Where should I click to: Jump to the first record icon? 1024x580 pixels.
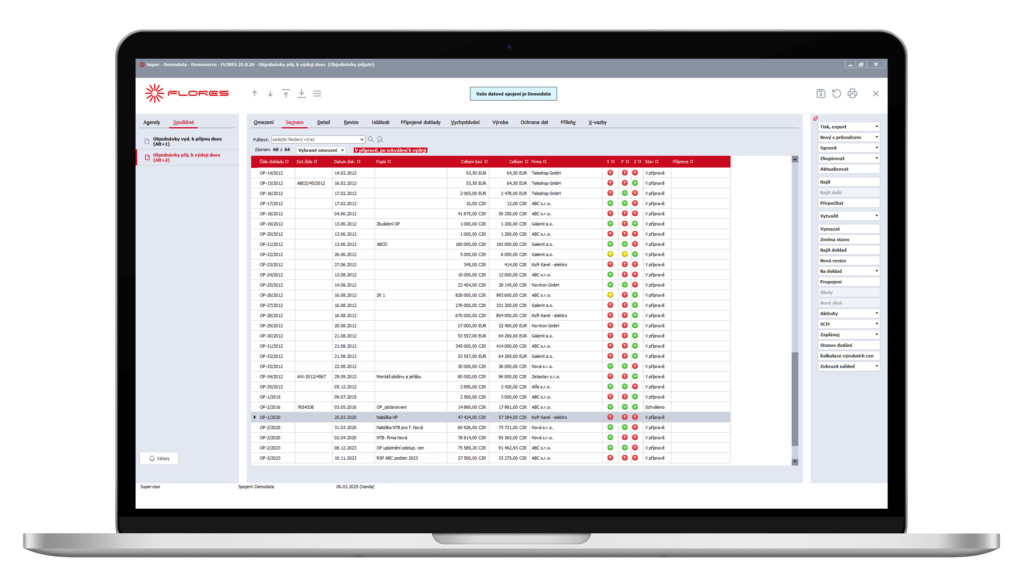286,93
